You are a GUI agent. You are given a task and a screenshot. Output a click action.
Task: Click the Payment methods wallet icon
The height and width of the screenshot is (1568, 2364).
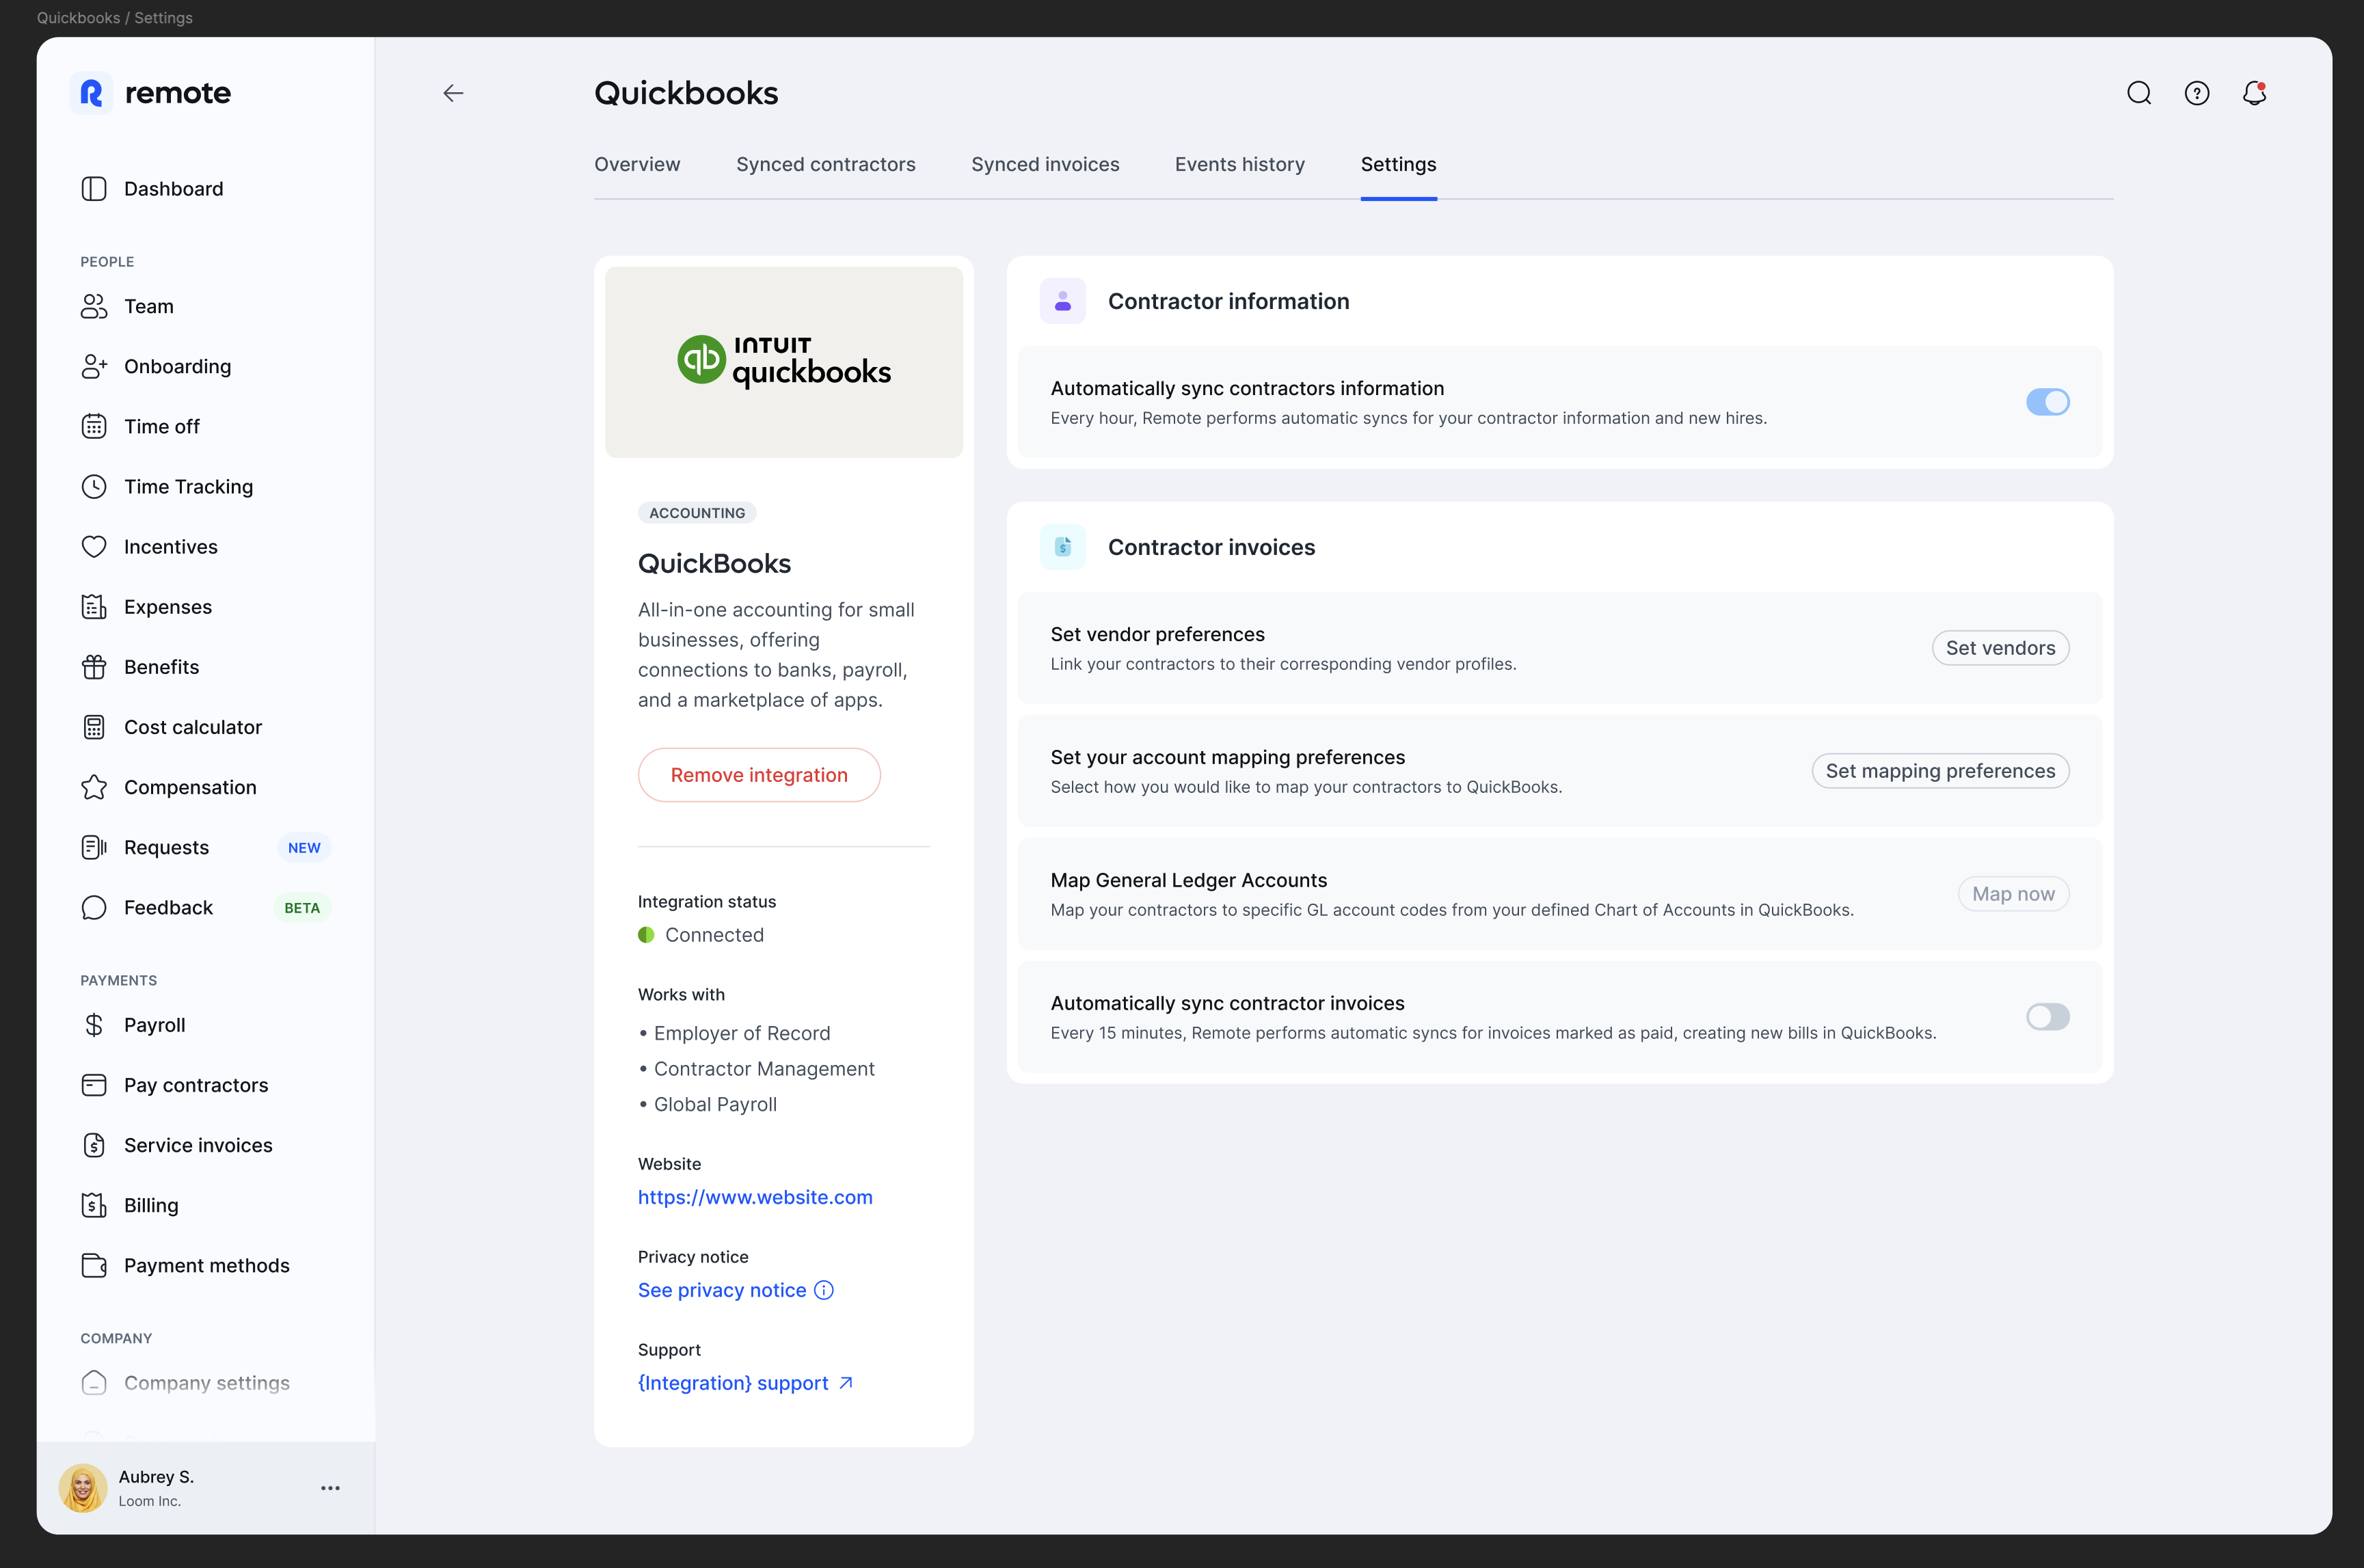(x=94, y=1265)
